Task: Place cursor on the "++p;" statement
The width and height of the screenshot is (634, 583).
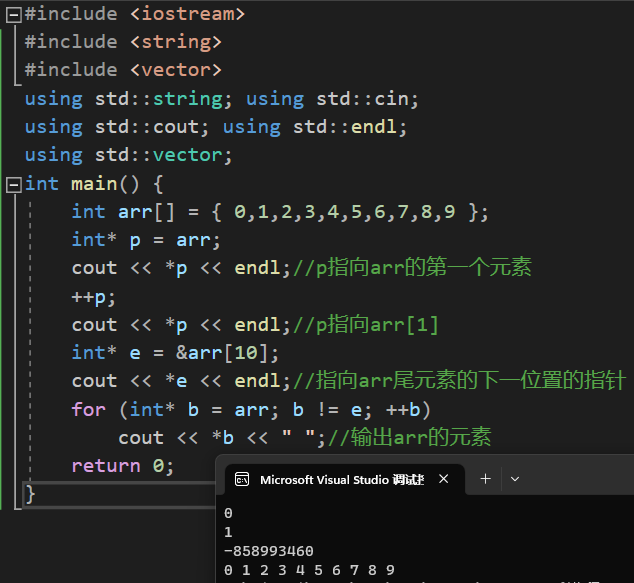Action: click(94, 297)
